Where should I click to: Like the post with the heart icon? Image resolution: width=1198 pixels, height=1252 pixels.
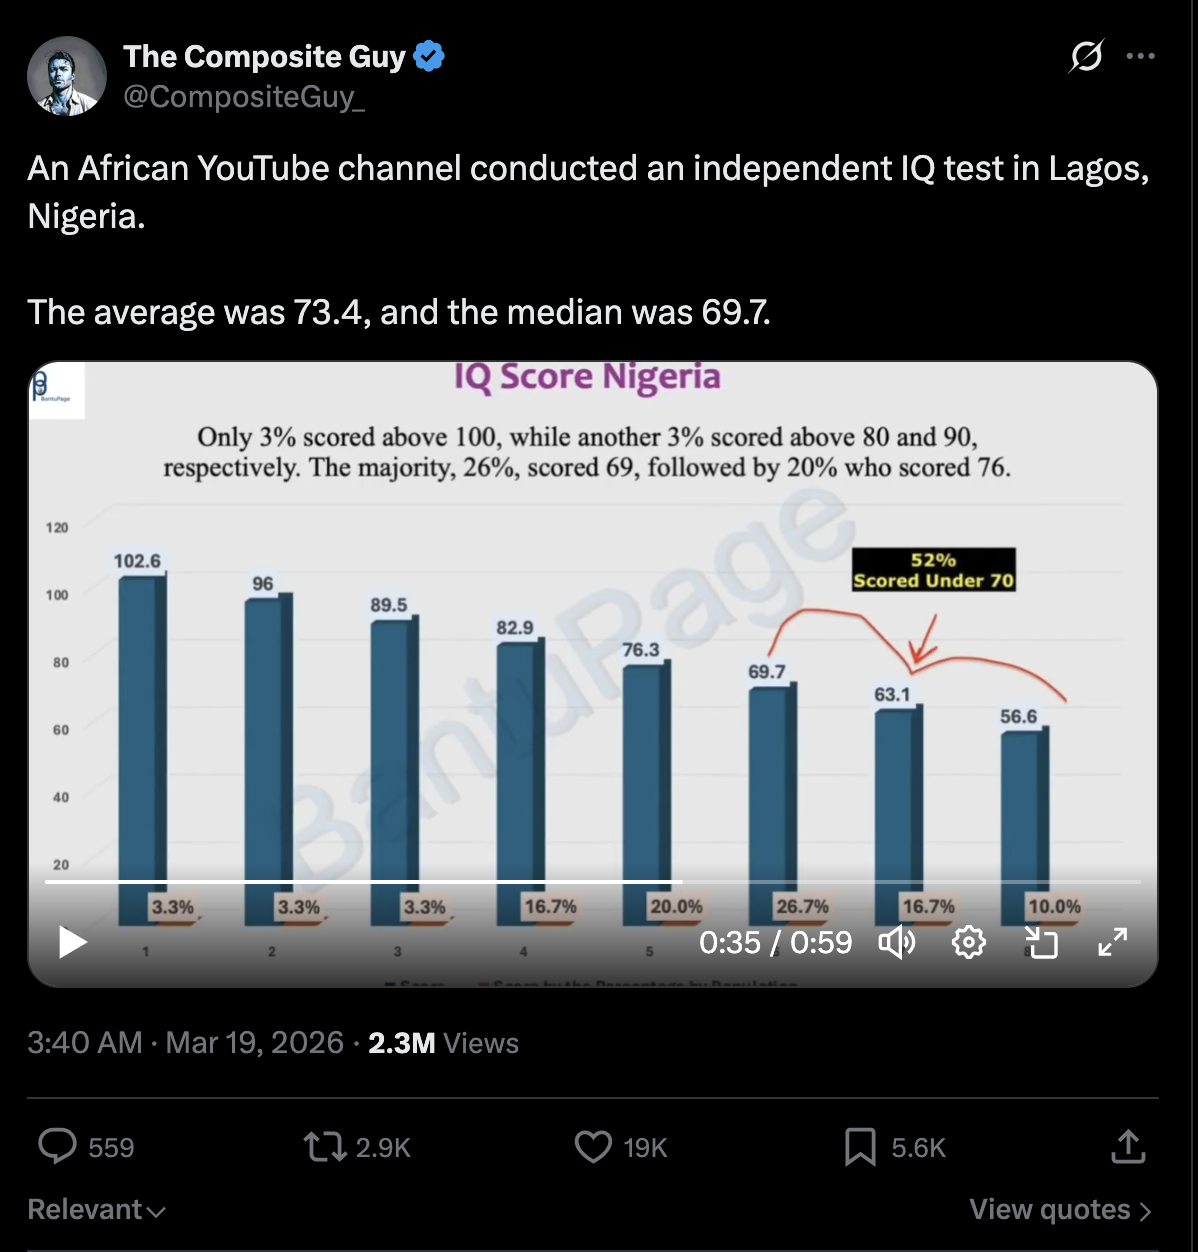pos(593,1146)
